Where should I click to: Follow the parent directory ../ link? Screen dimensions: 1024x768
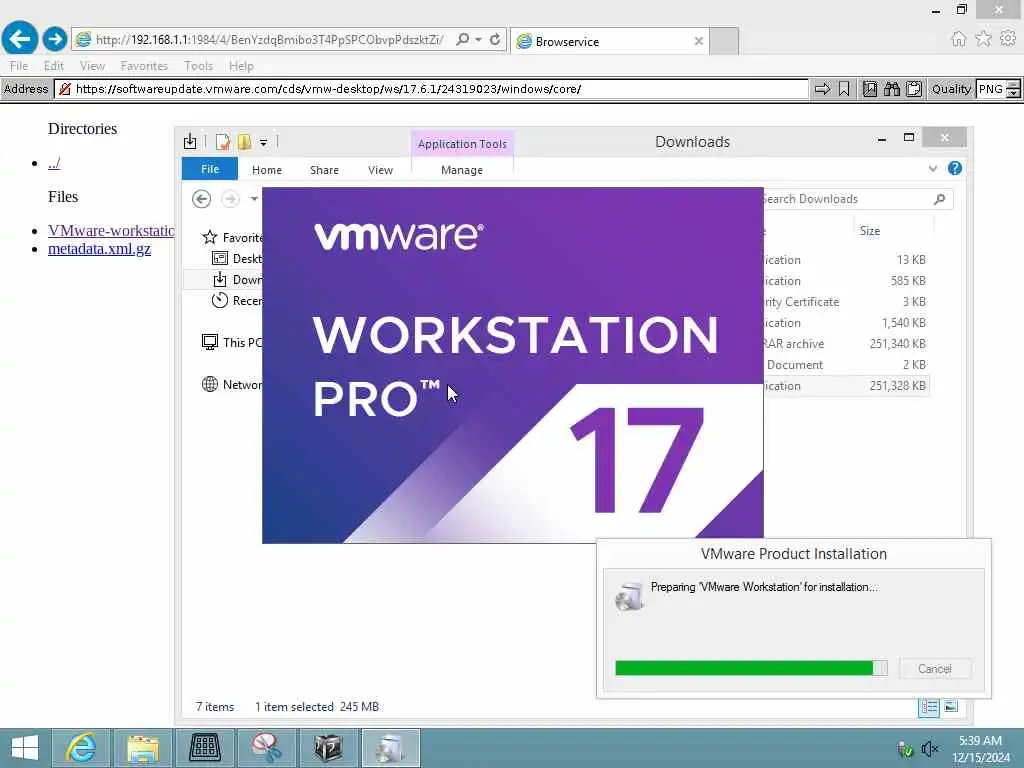click(54, 163)
